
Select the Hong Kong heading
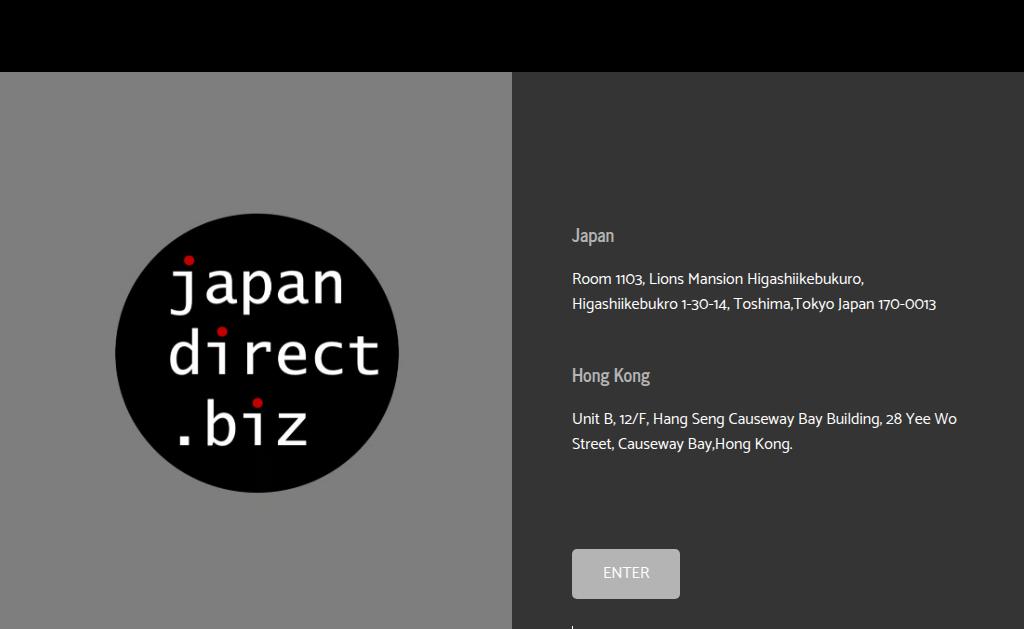[x=611, y=376]
